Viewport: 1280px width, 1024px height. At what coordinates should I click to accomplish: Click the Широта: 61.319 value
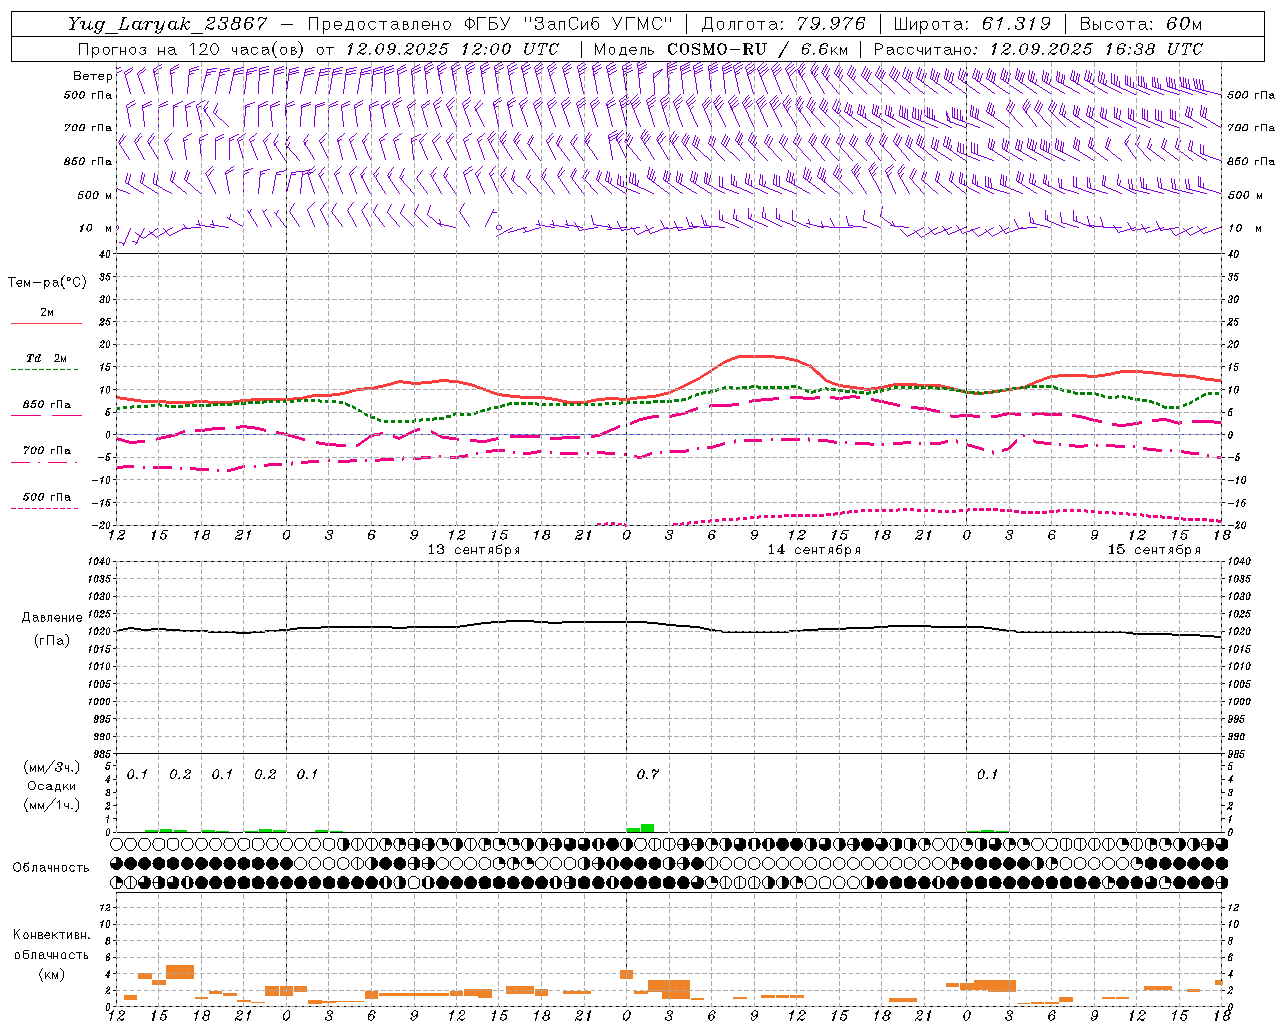pos(971,24)
